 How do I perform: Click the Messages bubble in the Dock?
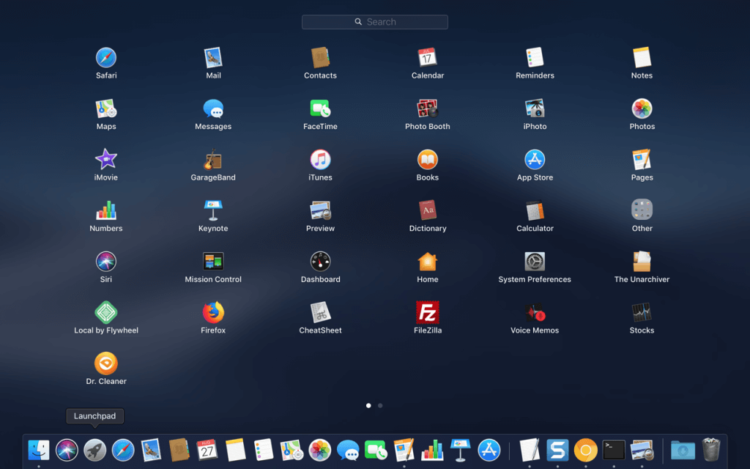[348, 450]
